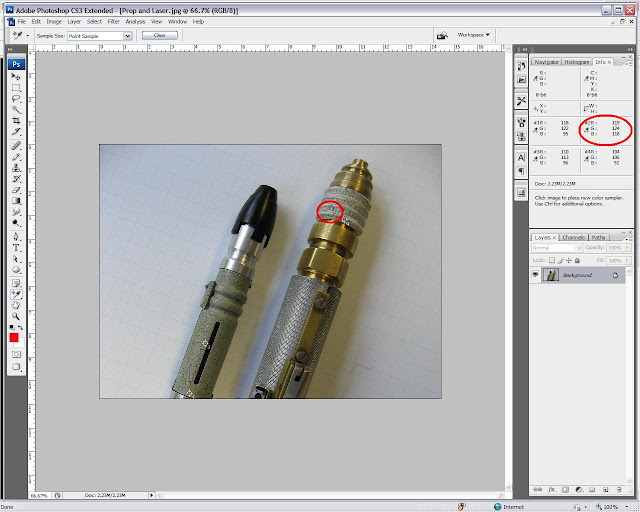Switch to the Paths tab
The height and width of the screenshot is (512, 640).
tap(598, 237)
